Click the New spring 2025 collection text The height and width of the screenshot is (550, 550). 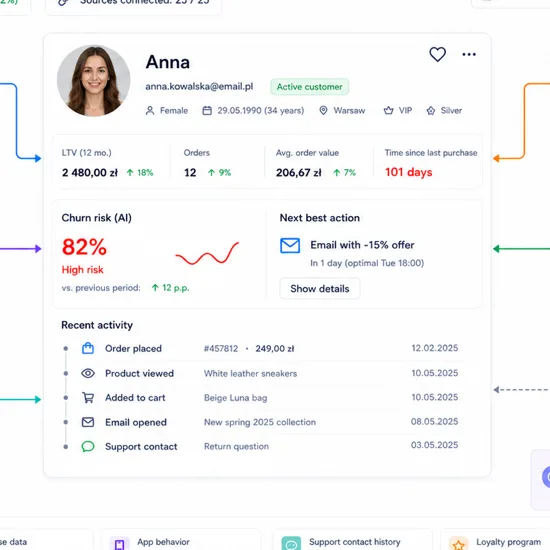coord(260,422)
